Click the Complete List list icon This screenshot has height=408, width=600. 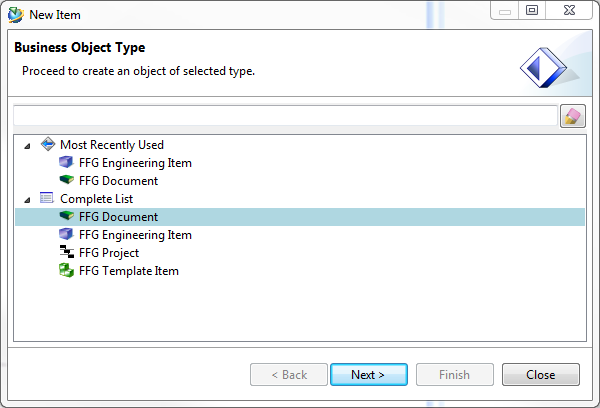pyautogui.click(x=47, y=198)
